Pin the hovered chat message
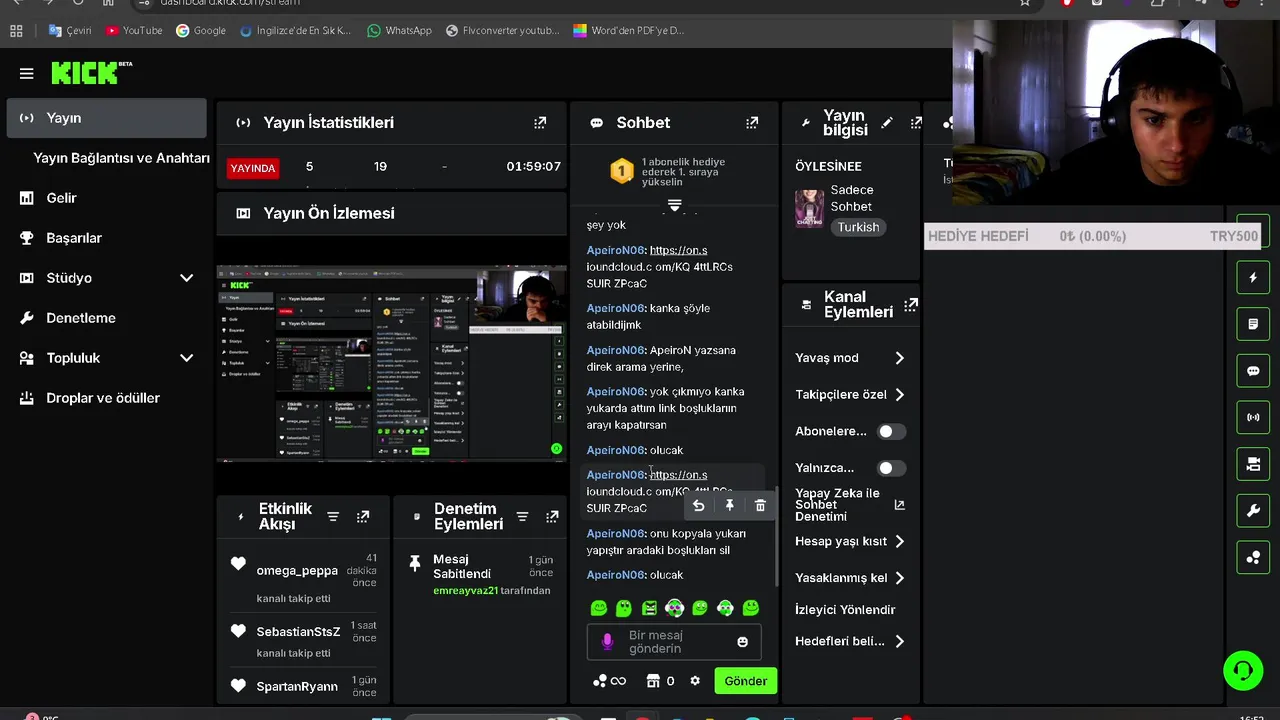The image size is (1280, 720). click(730, 506)
